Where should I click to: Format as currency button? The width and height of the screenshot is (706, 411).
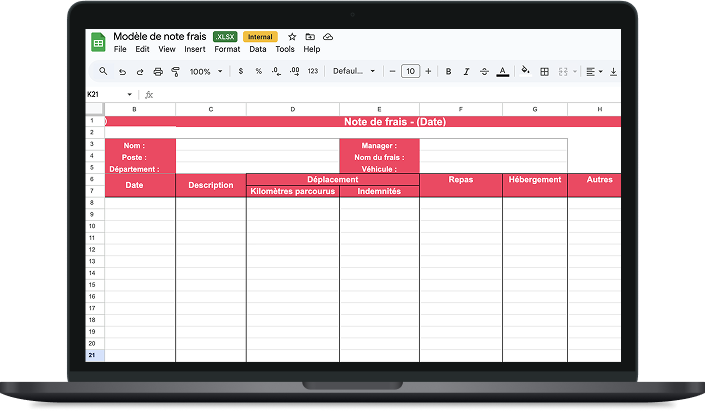pyautogui.click(x=240, y=72)
